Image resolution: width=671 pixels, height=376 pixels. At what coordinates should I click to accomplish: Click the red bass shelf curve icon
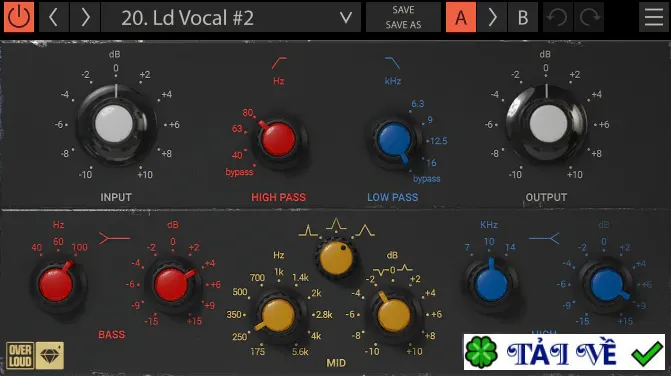tap(114, 238)
